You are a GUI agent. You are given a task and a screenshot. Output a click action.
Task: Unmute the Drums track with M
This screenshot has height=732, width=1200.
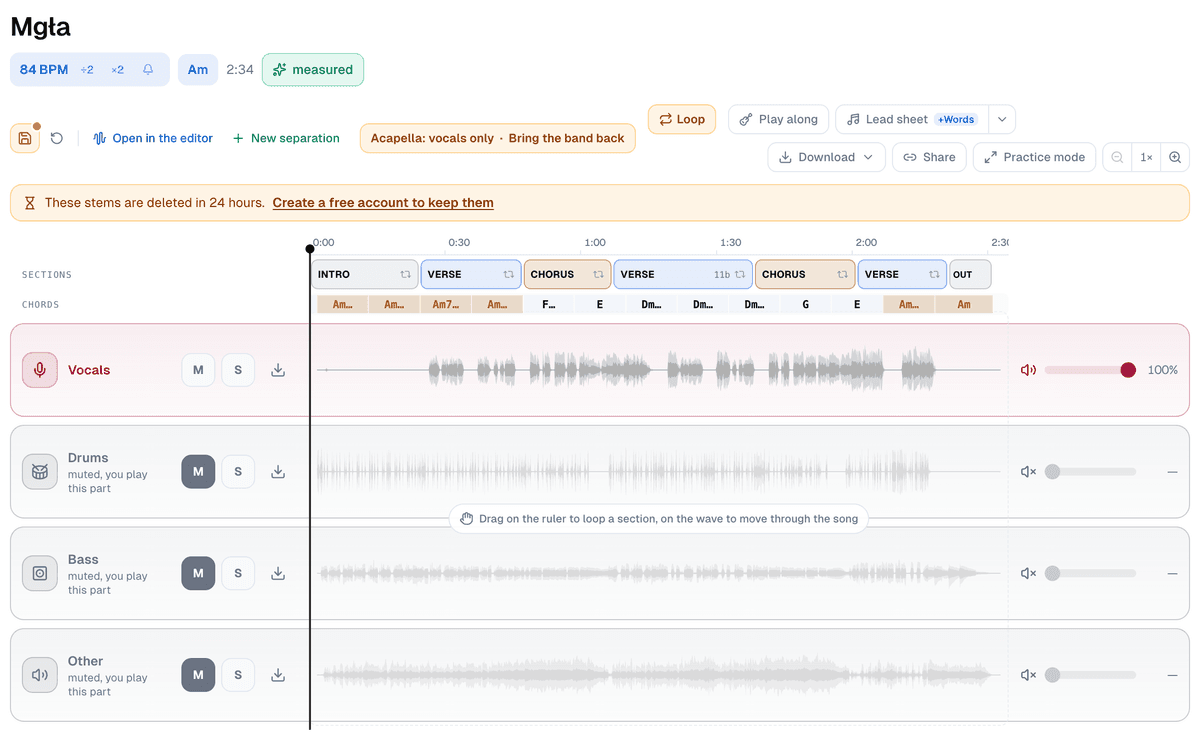click(x=198, y=472)
